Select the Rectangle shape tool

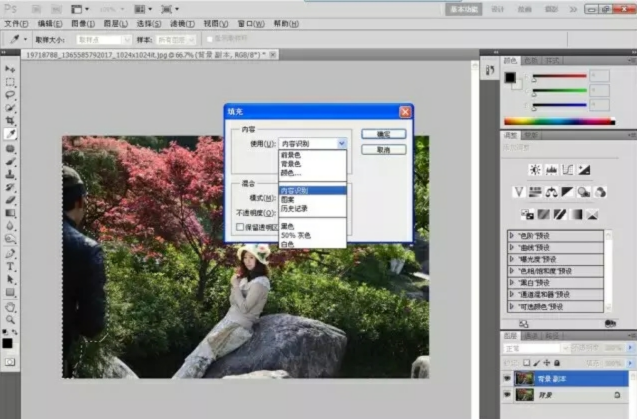point(10,292)
